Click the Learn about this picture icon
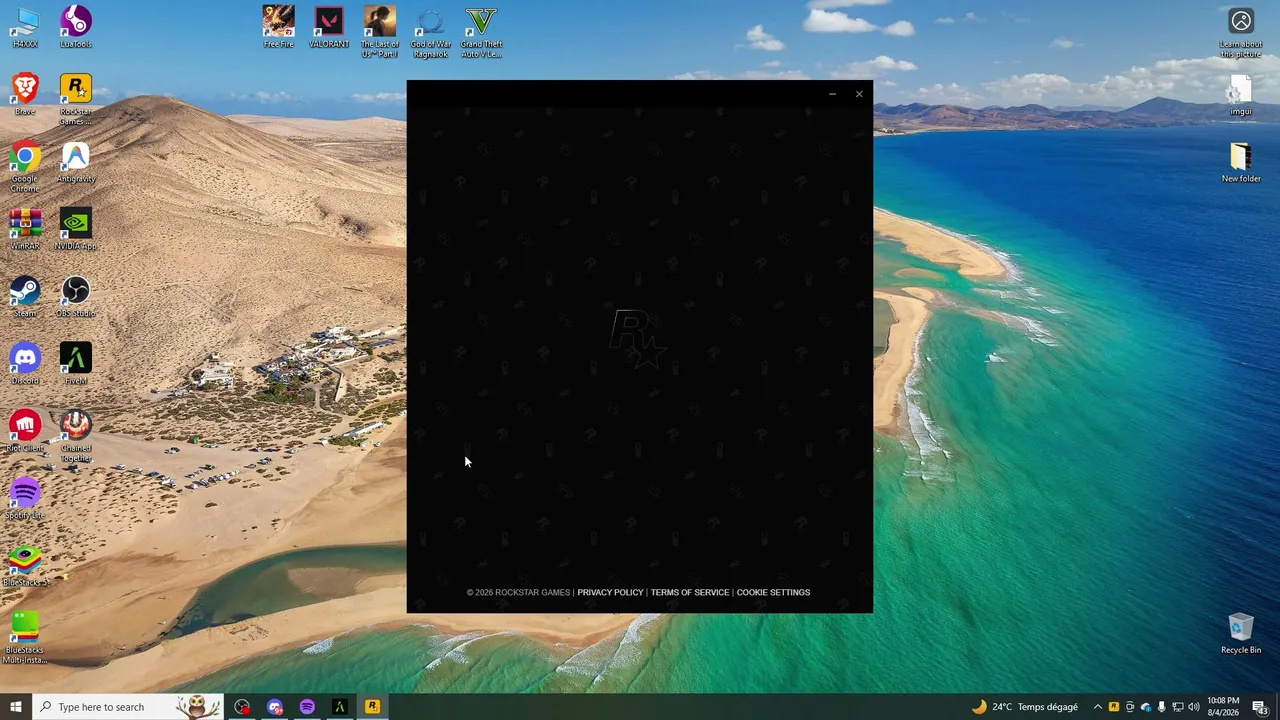 tap(1241, 32)
